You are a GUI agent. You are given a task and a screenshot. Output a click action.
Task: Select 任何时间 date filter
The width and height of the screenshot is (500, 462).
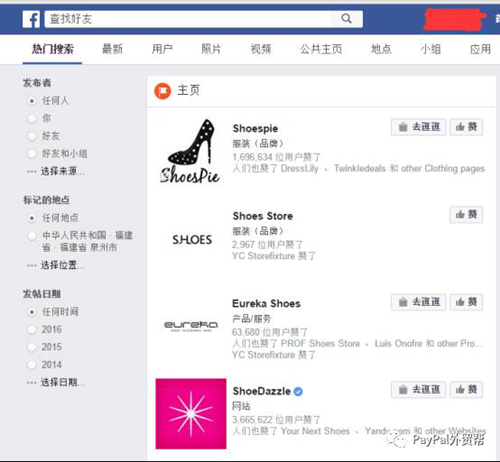point(32,312)
